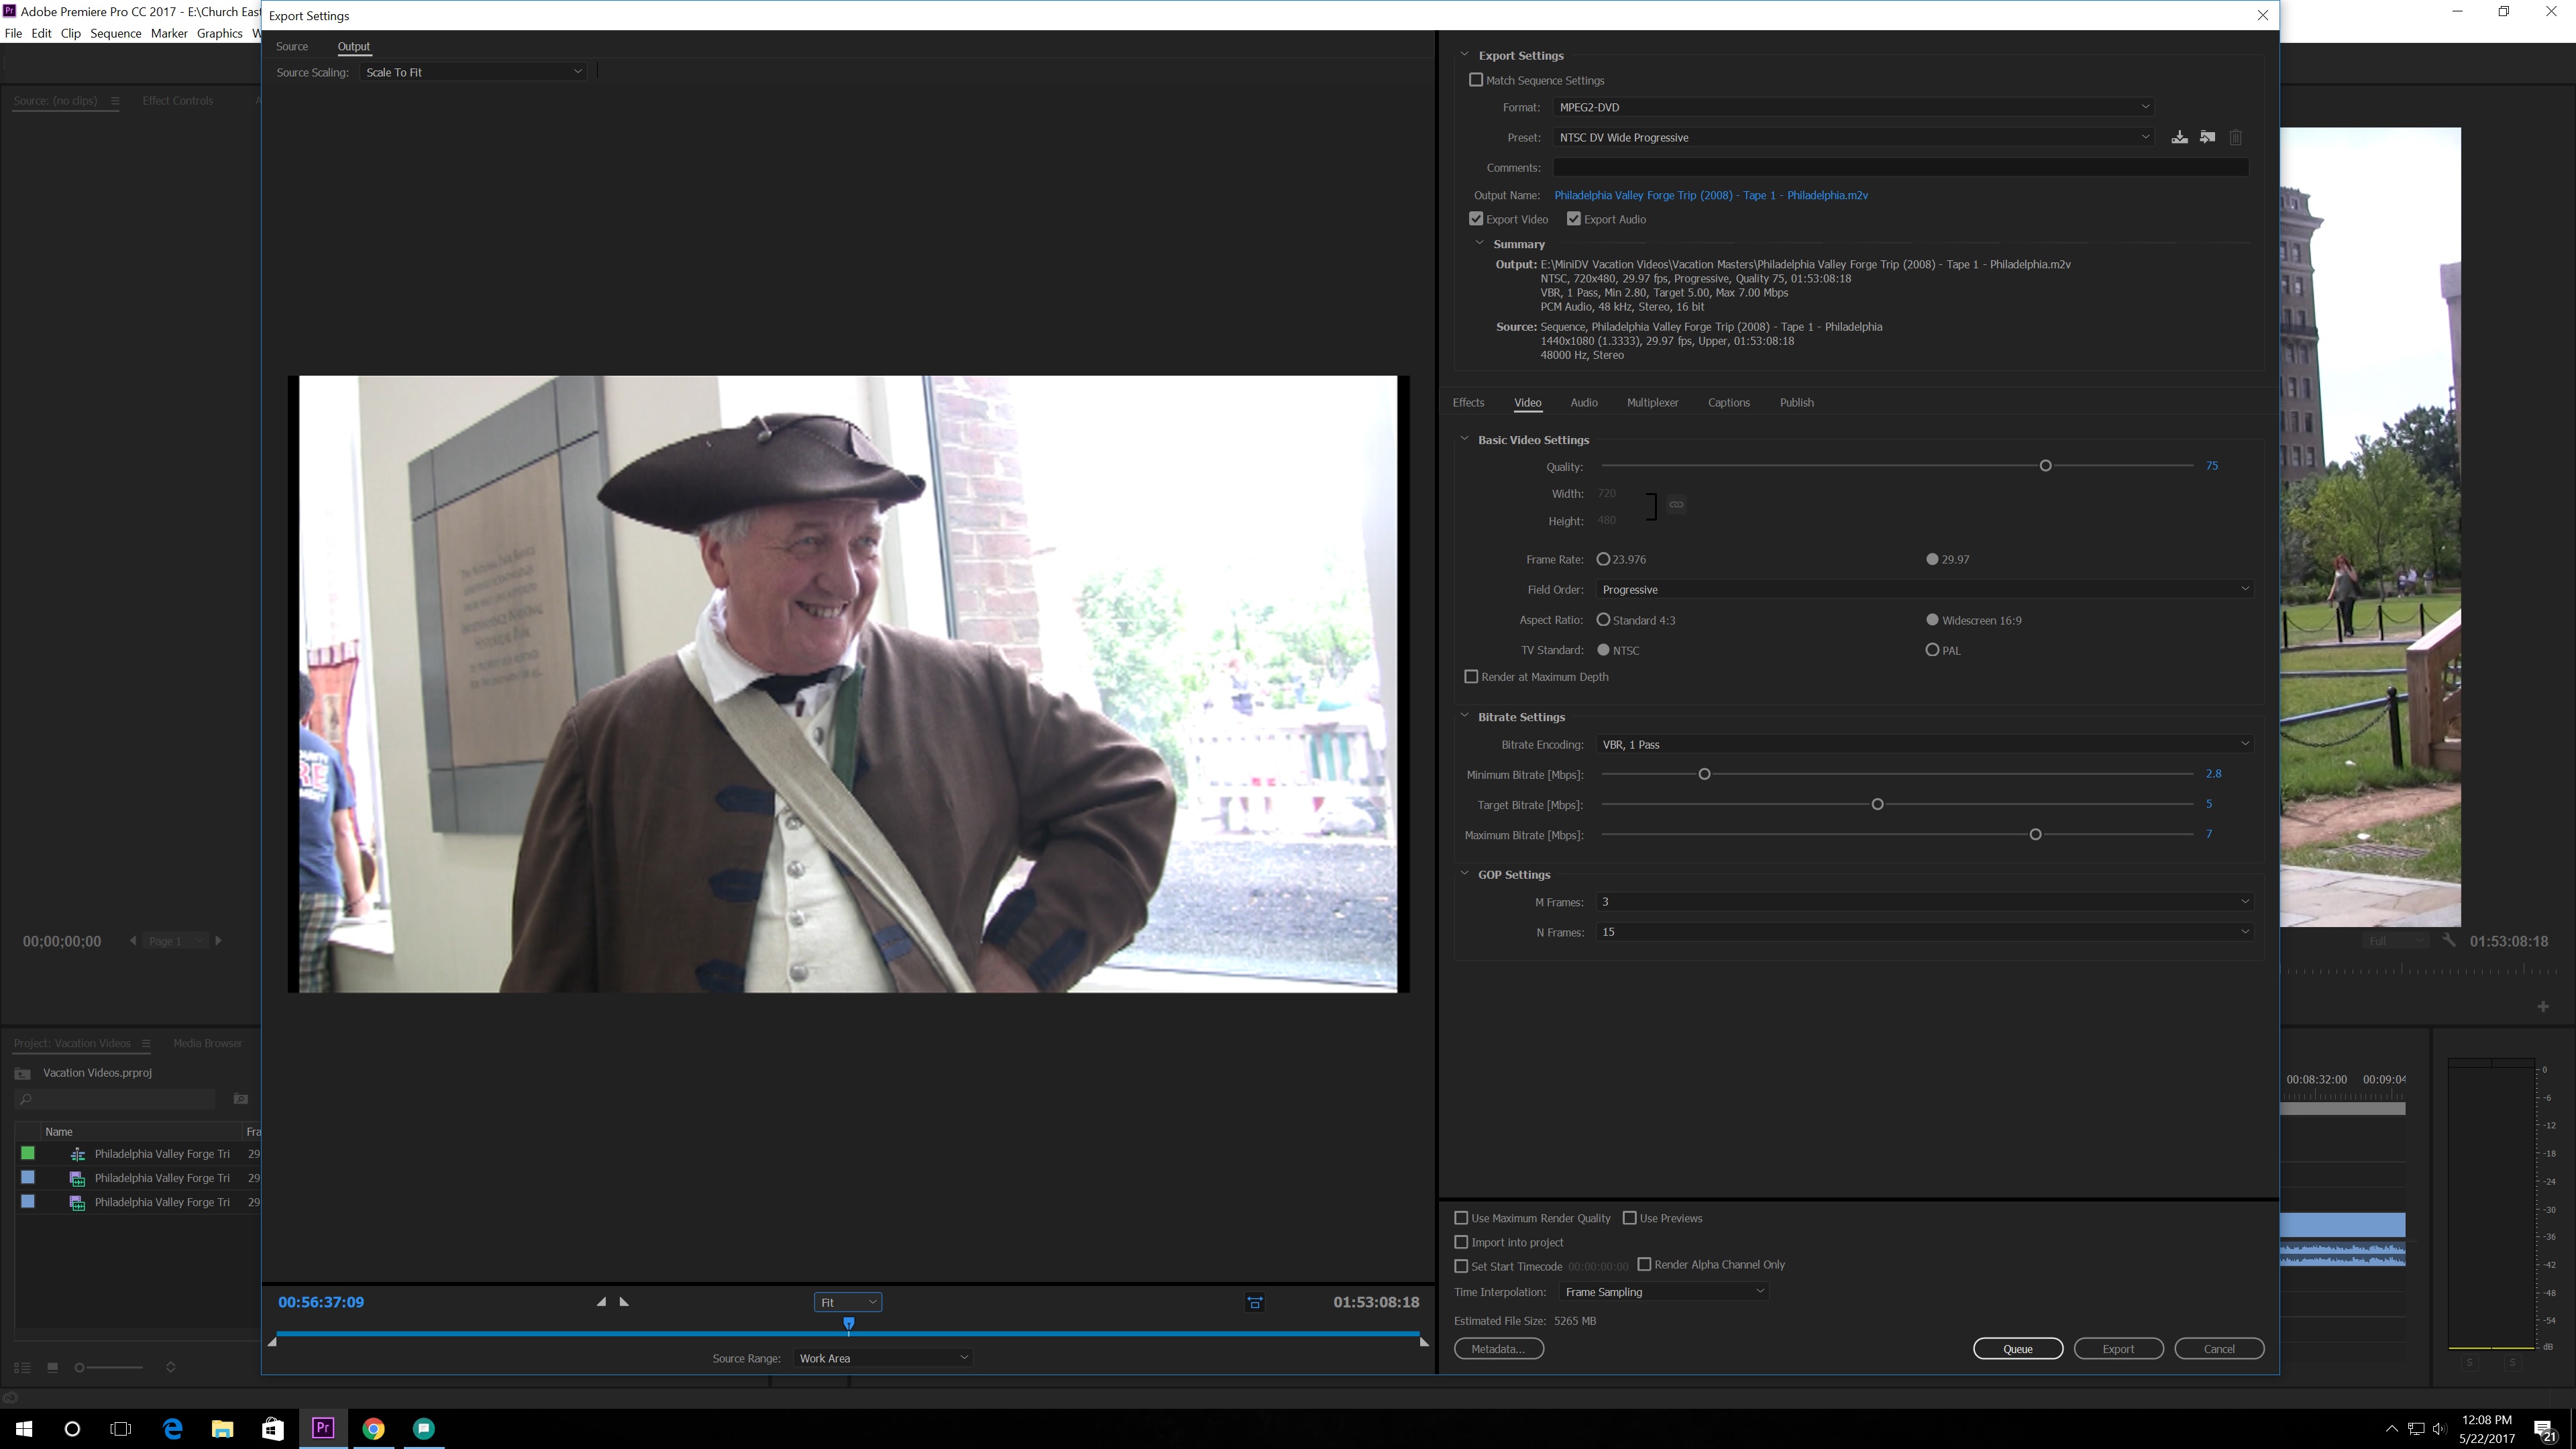Switch to Captions tab
Screen dimensions: 2576x1449
click(1729, 402)
